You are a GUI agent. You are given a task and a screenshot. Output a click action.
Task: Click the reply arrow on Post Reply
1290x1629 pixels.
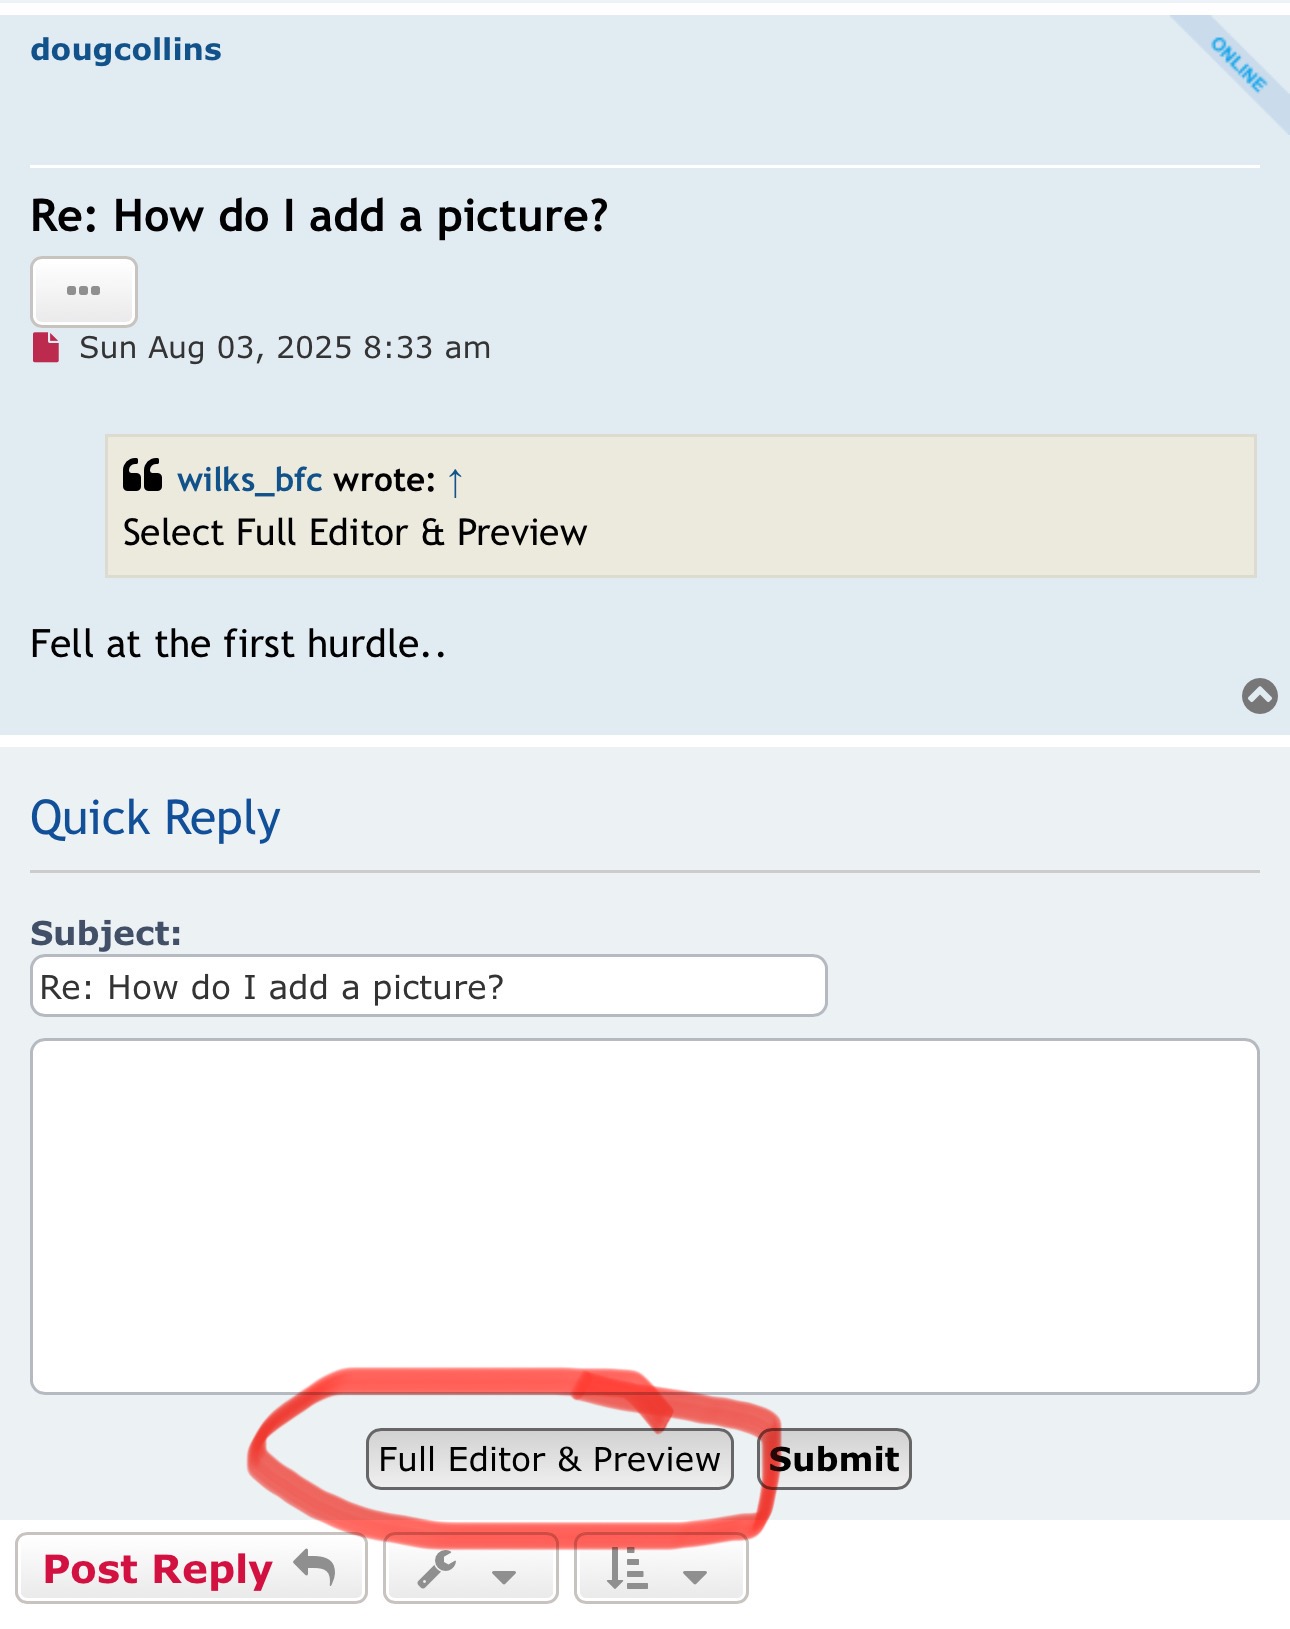click(x=315, y=1567)
